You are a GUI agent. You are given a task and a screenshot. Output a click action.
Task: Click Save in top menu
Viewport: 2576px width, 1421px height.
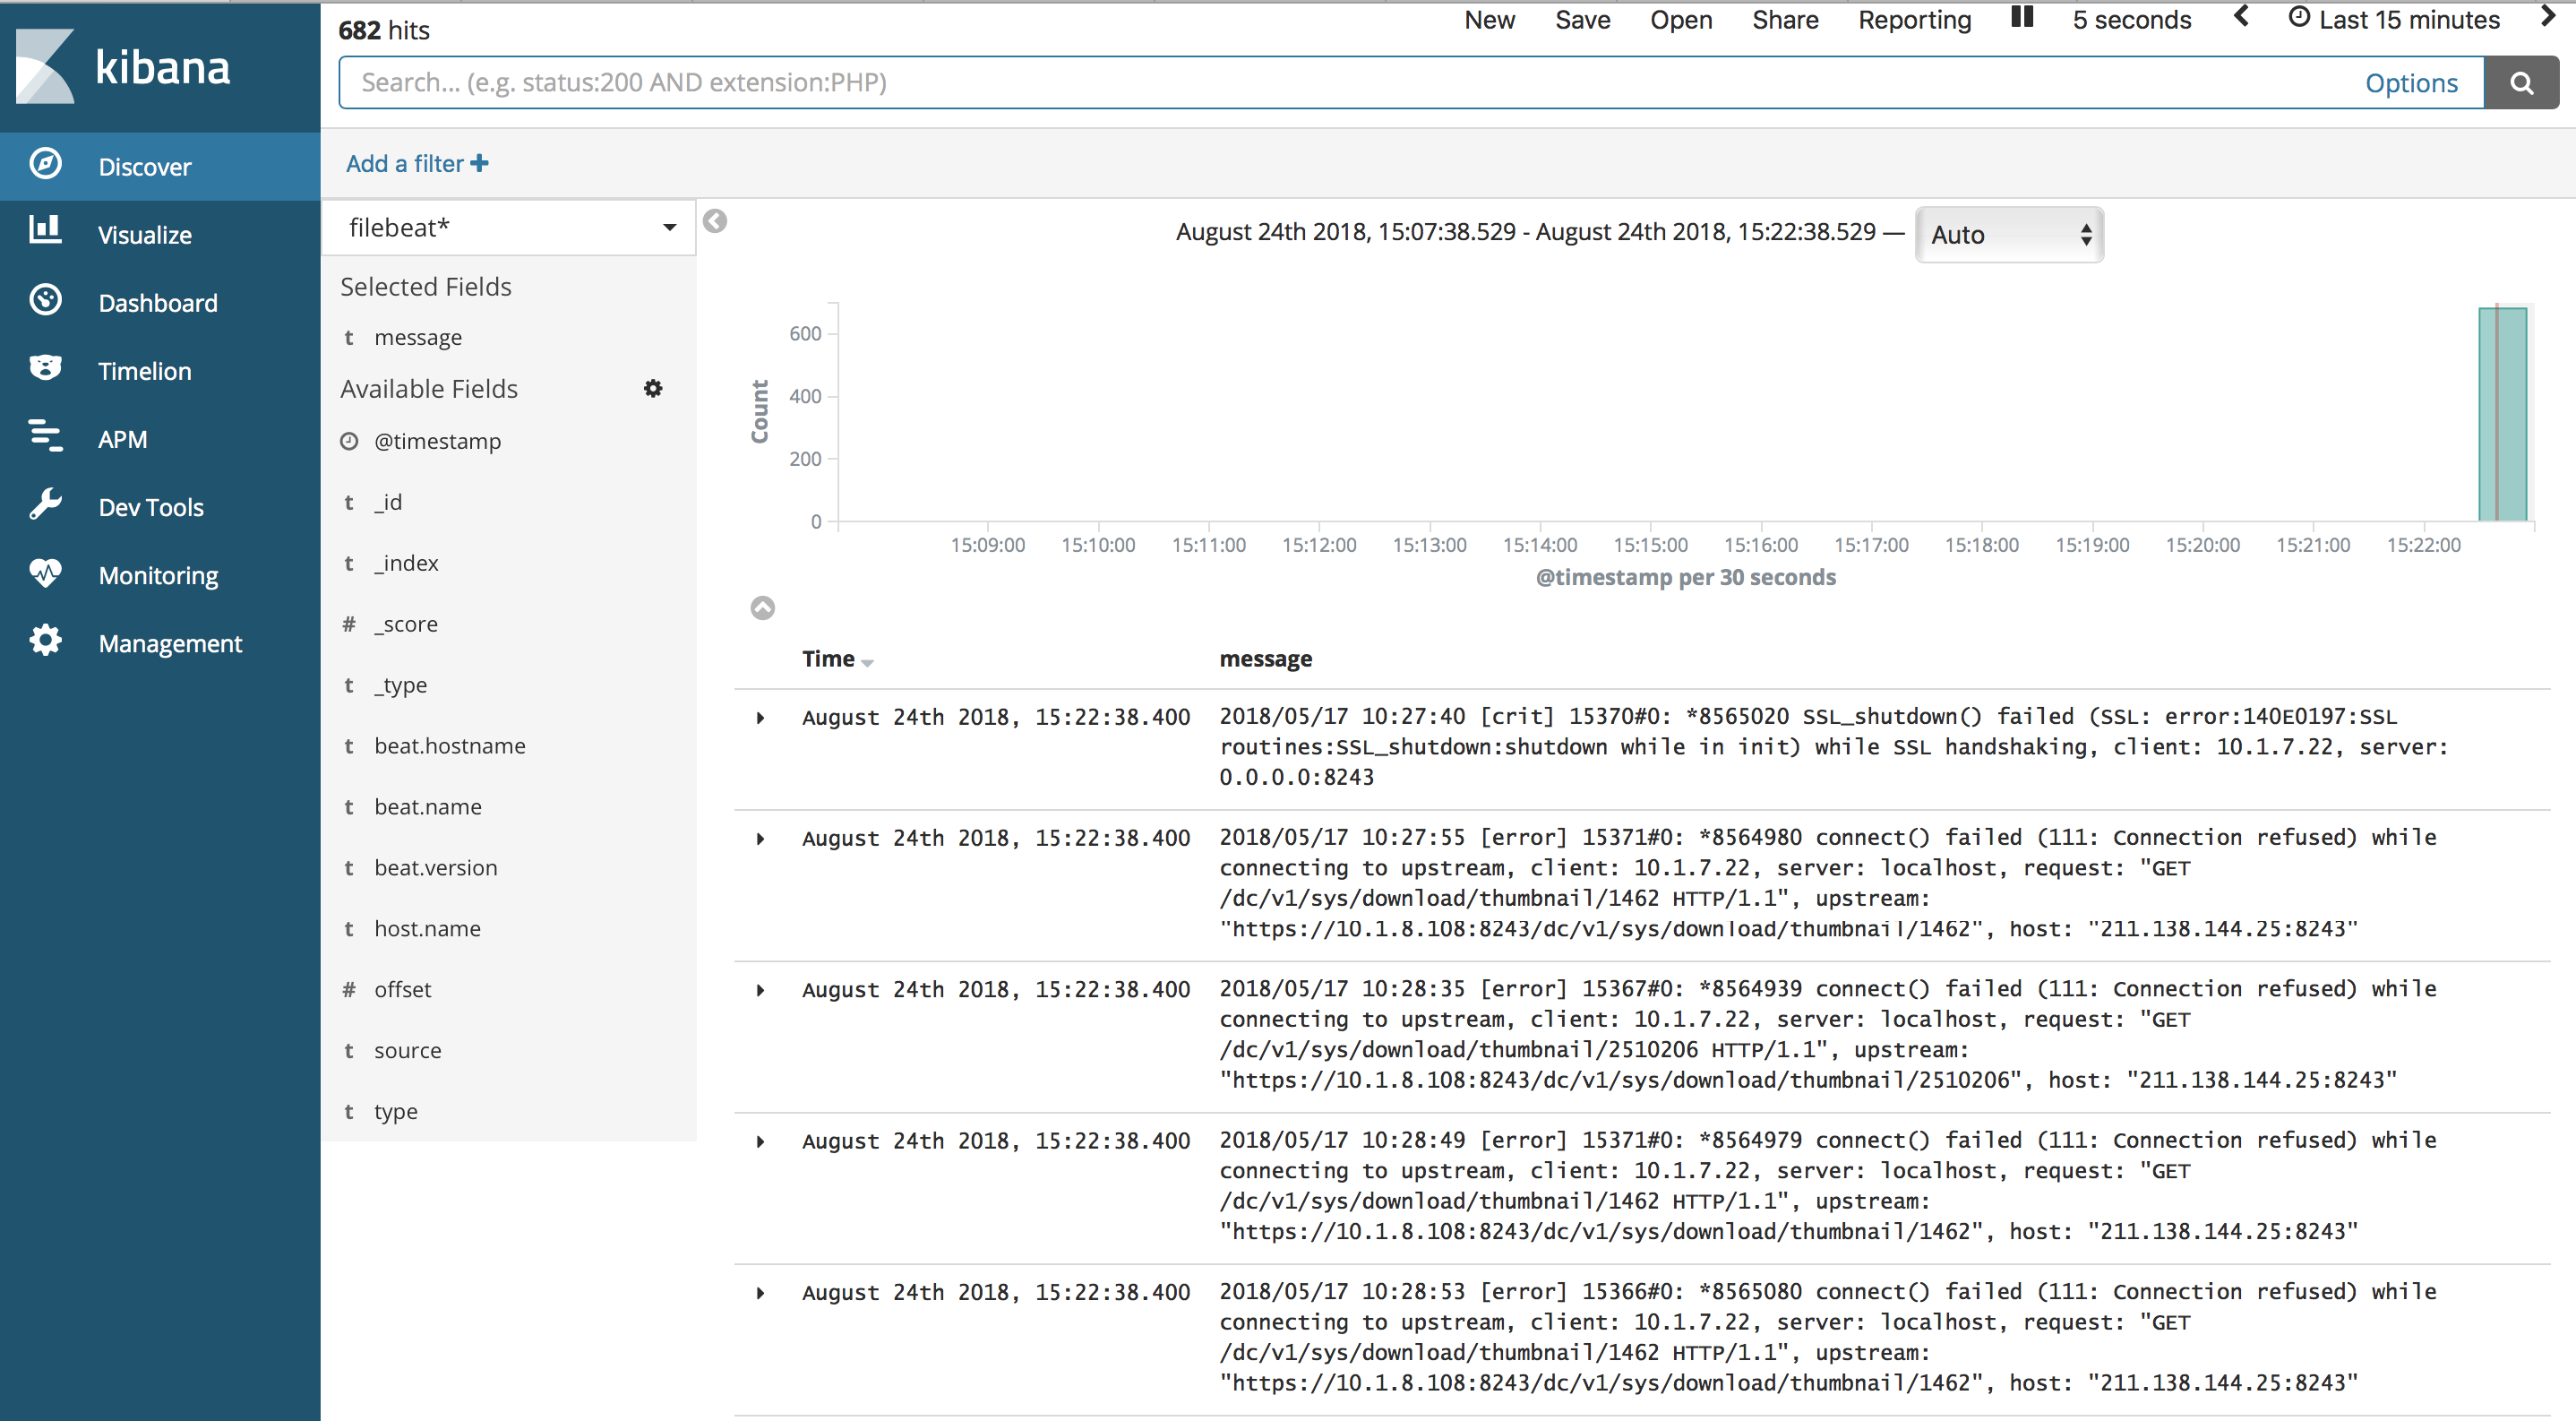pos(1582,20)
